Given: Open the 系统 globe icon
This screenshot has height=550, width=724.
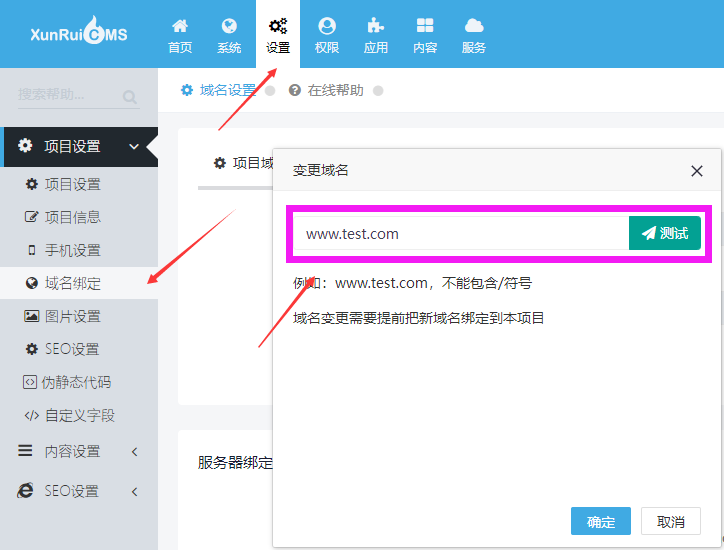Looking at the screenshot, I should pyautogui.click(x=229, y=27).
